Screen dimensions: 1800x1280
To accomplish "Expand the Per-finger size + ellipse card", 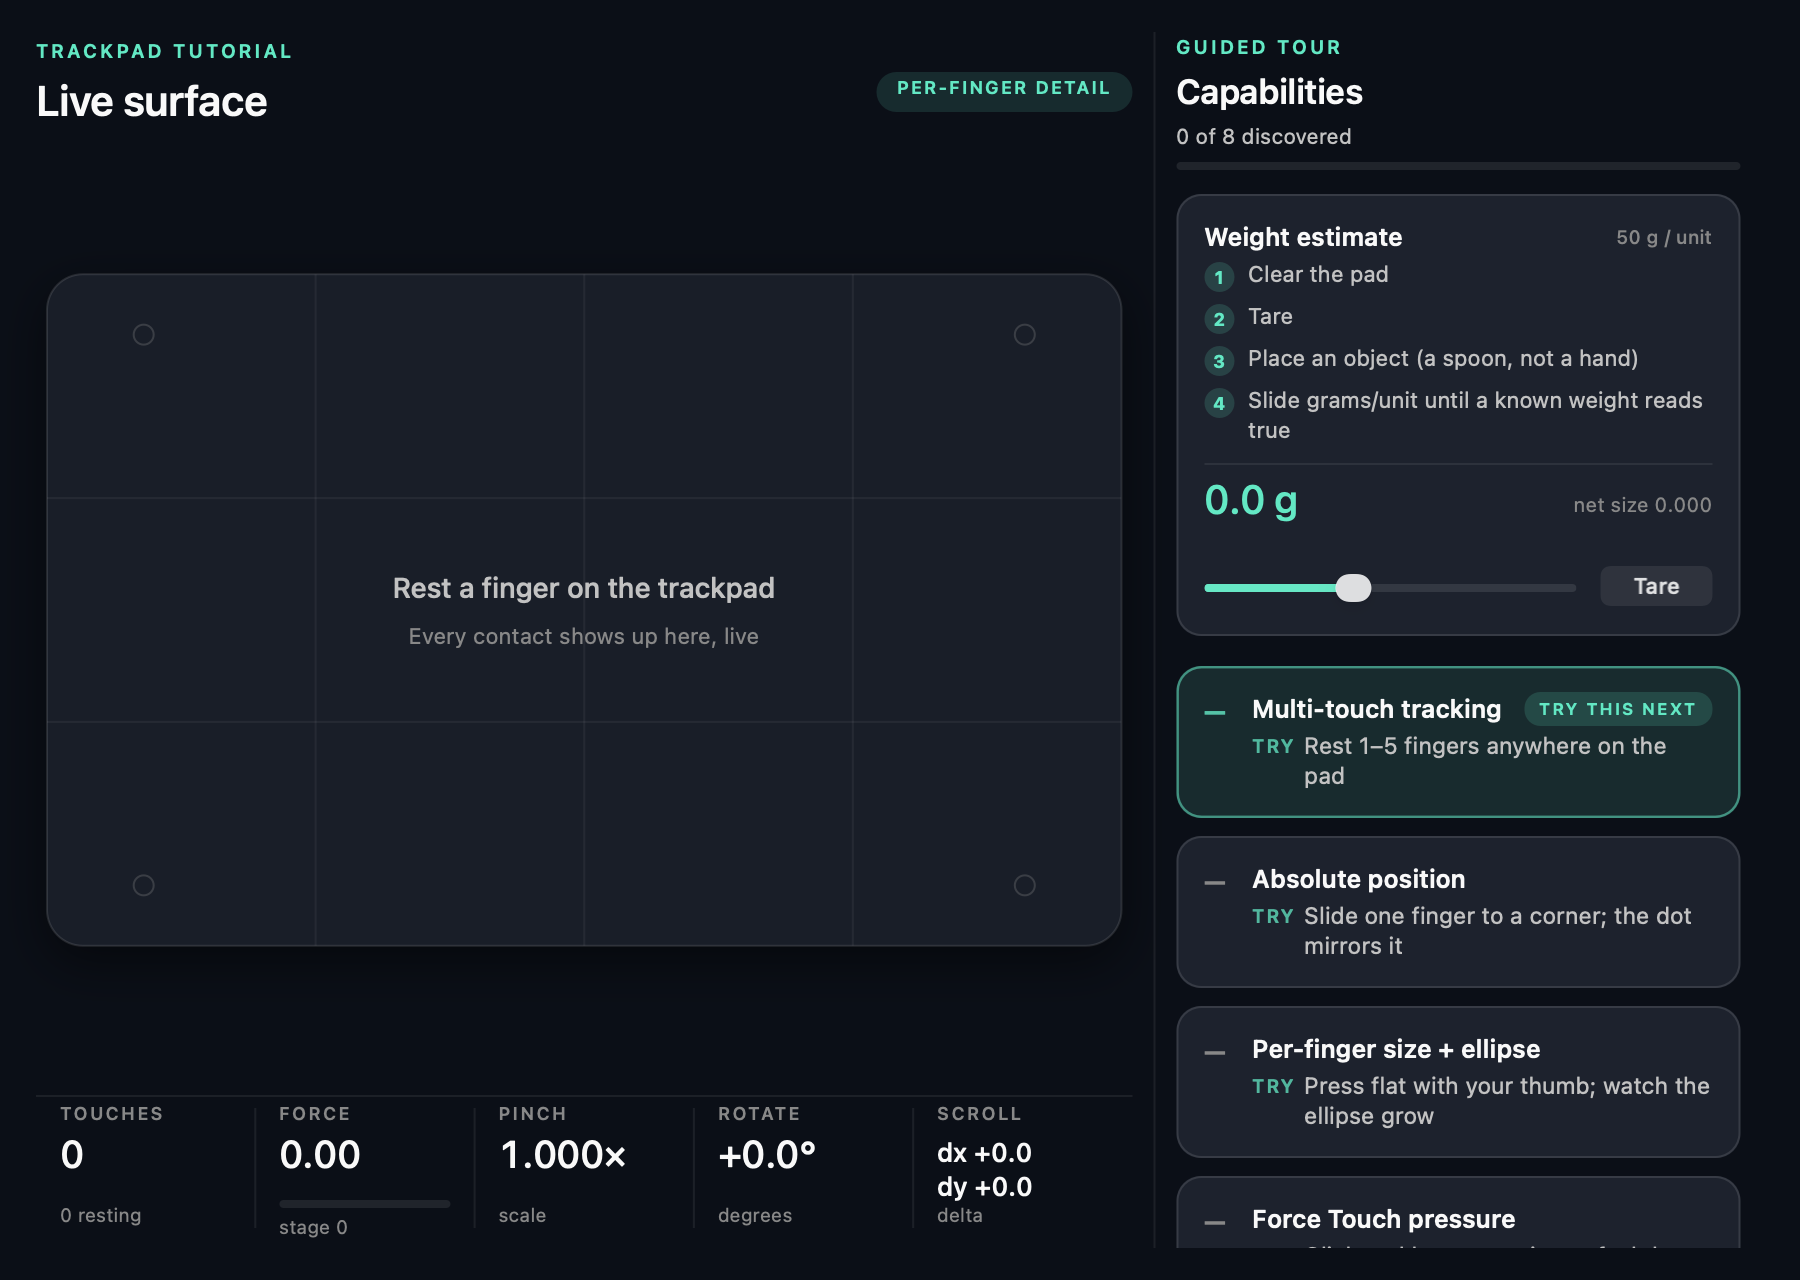I will (x=1458, y=1082).
